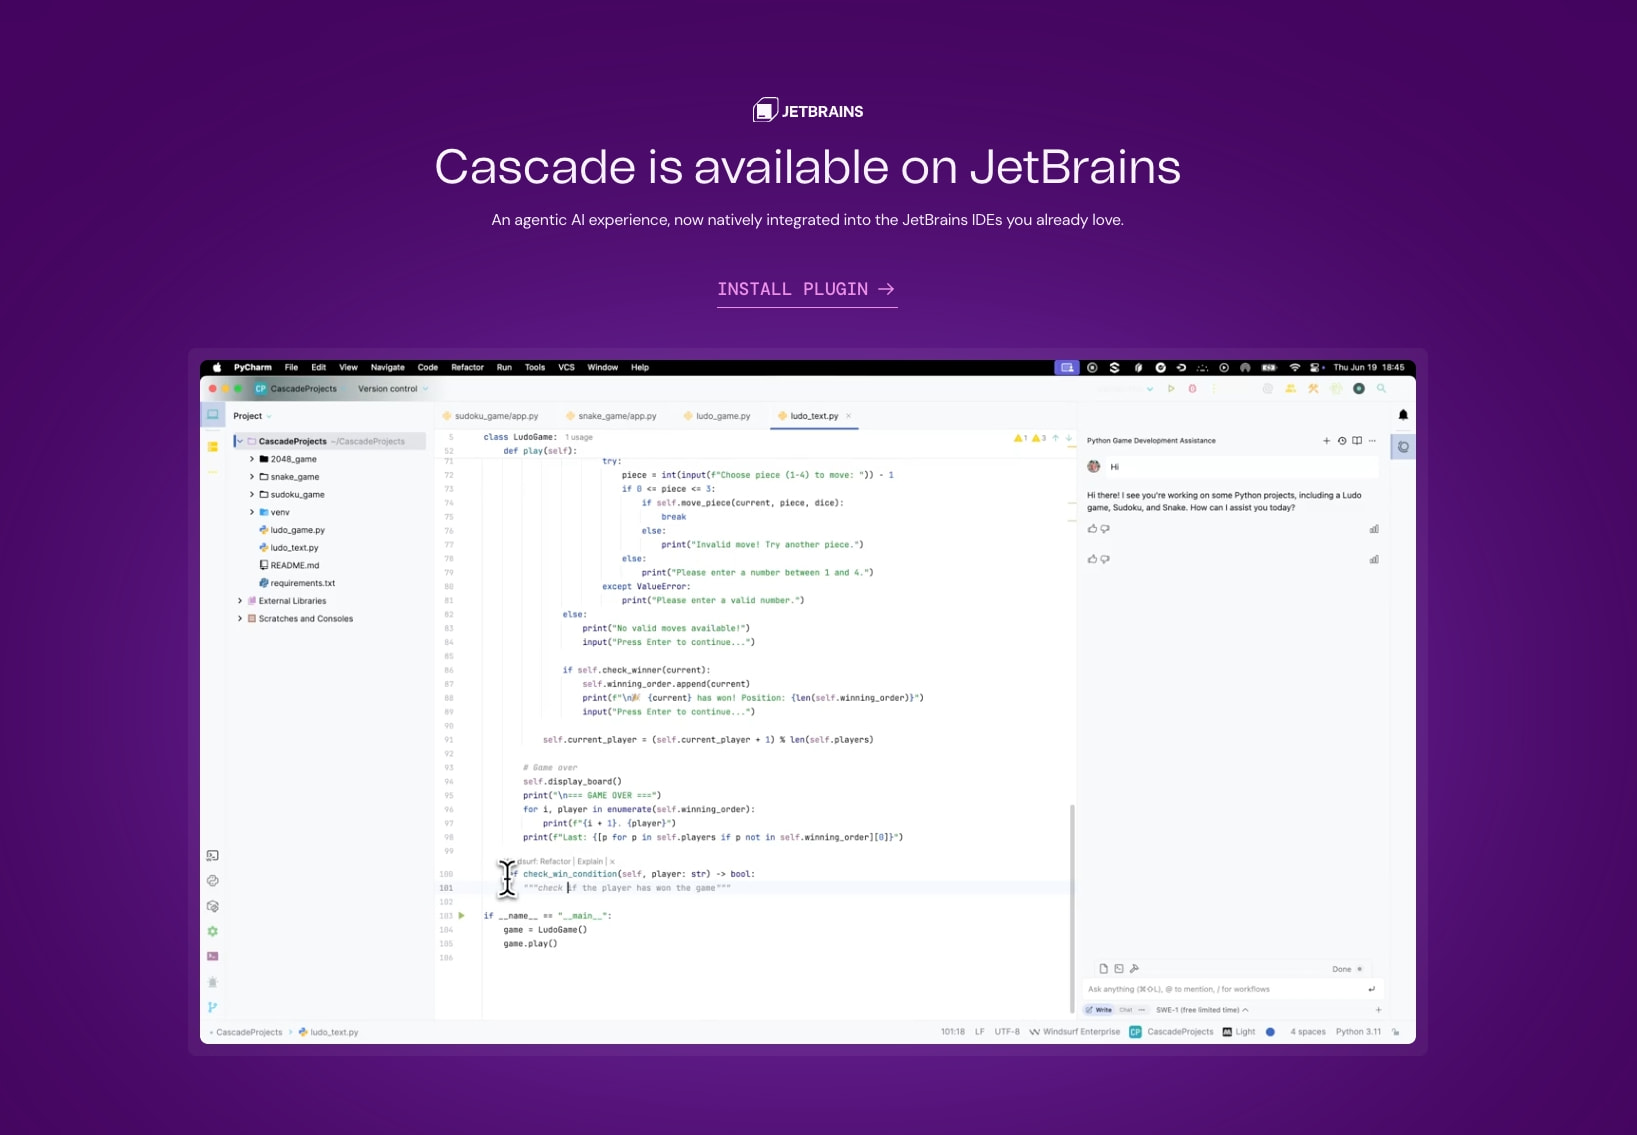Close the ludo_text.py tab
This screenshot has width=1637, height=1135.
(x=849, y=416)
